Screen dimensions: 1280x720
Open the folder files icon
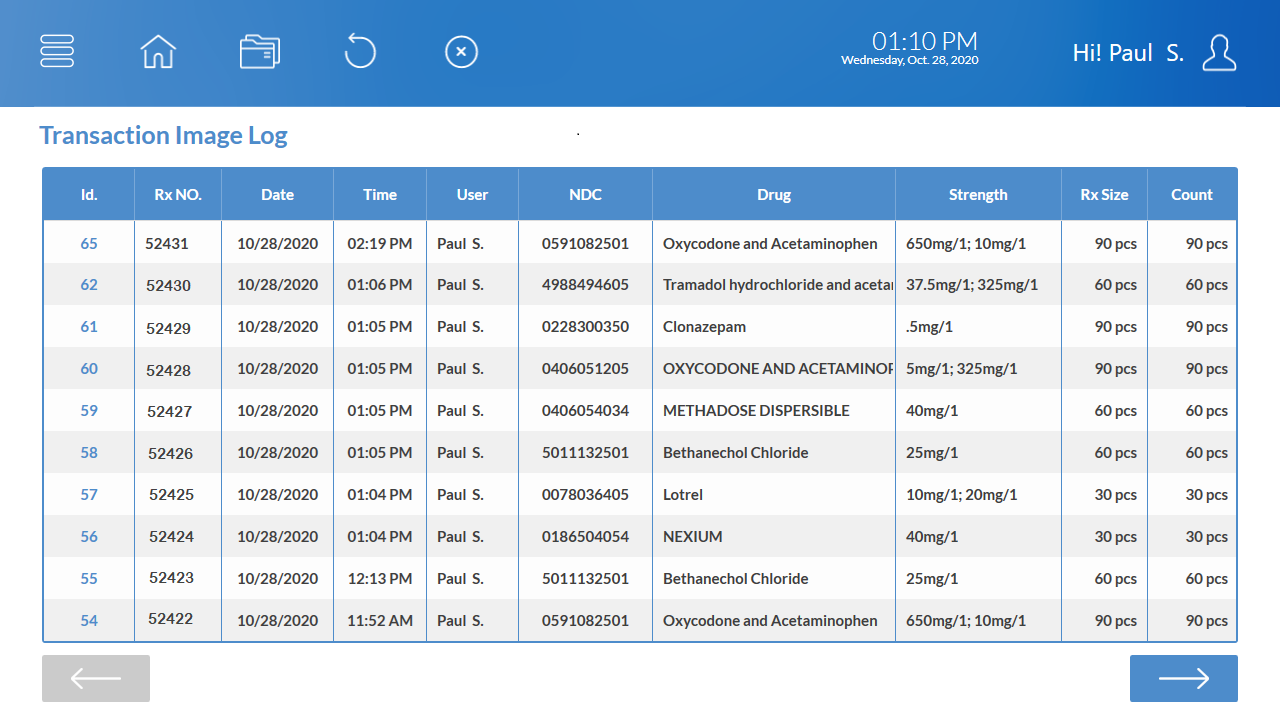point(260,51)
